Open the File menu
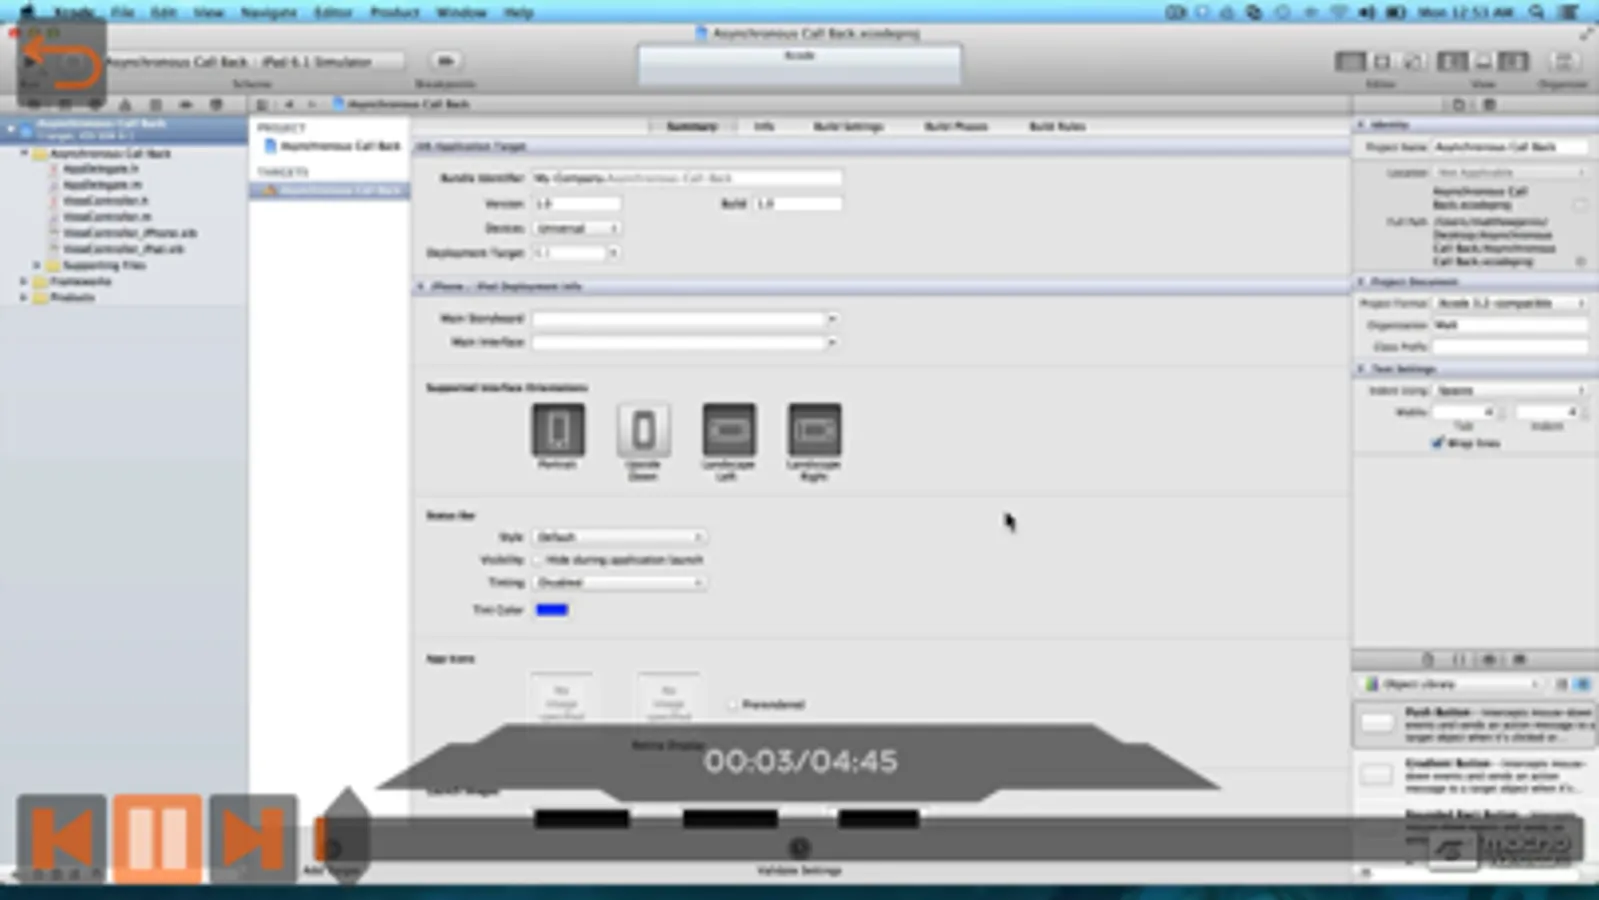 click(x=122, y=12)
